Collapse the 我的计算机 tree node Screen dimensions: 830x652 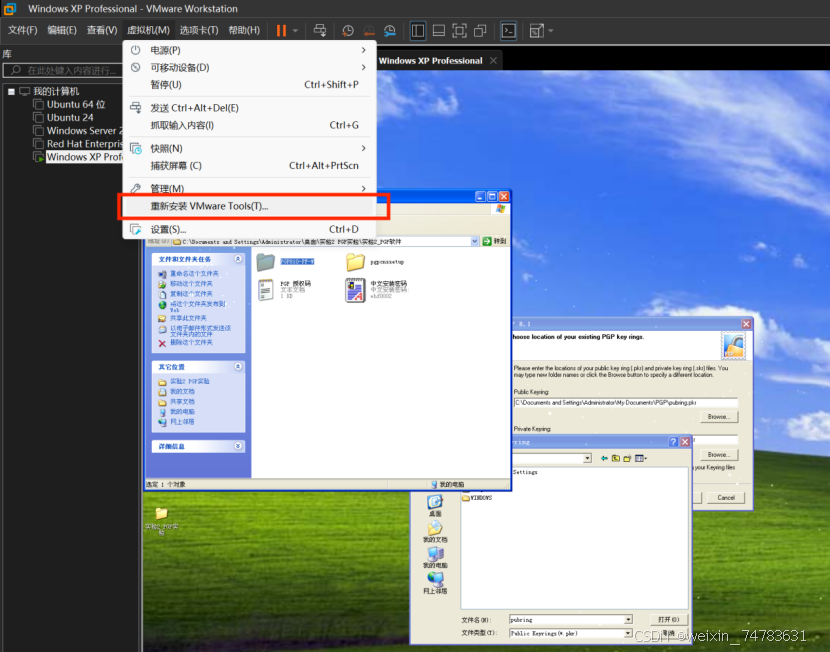tap(11, 92)
